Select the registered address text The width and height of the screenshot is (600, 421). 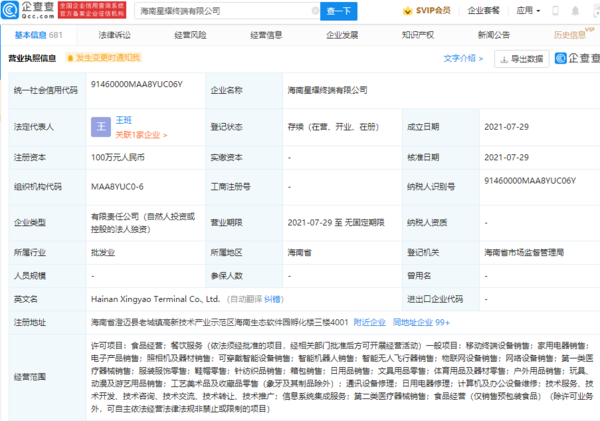point(220,322)
